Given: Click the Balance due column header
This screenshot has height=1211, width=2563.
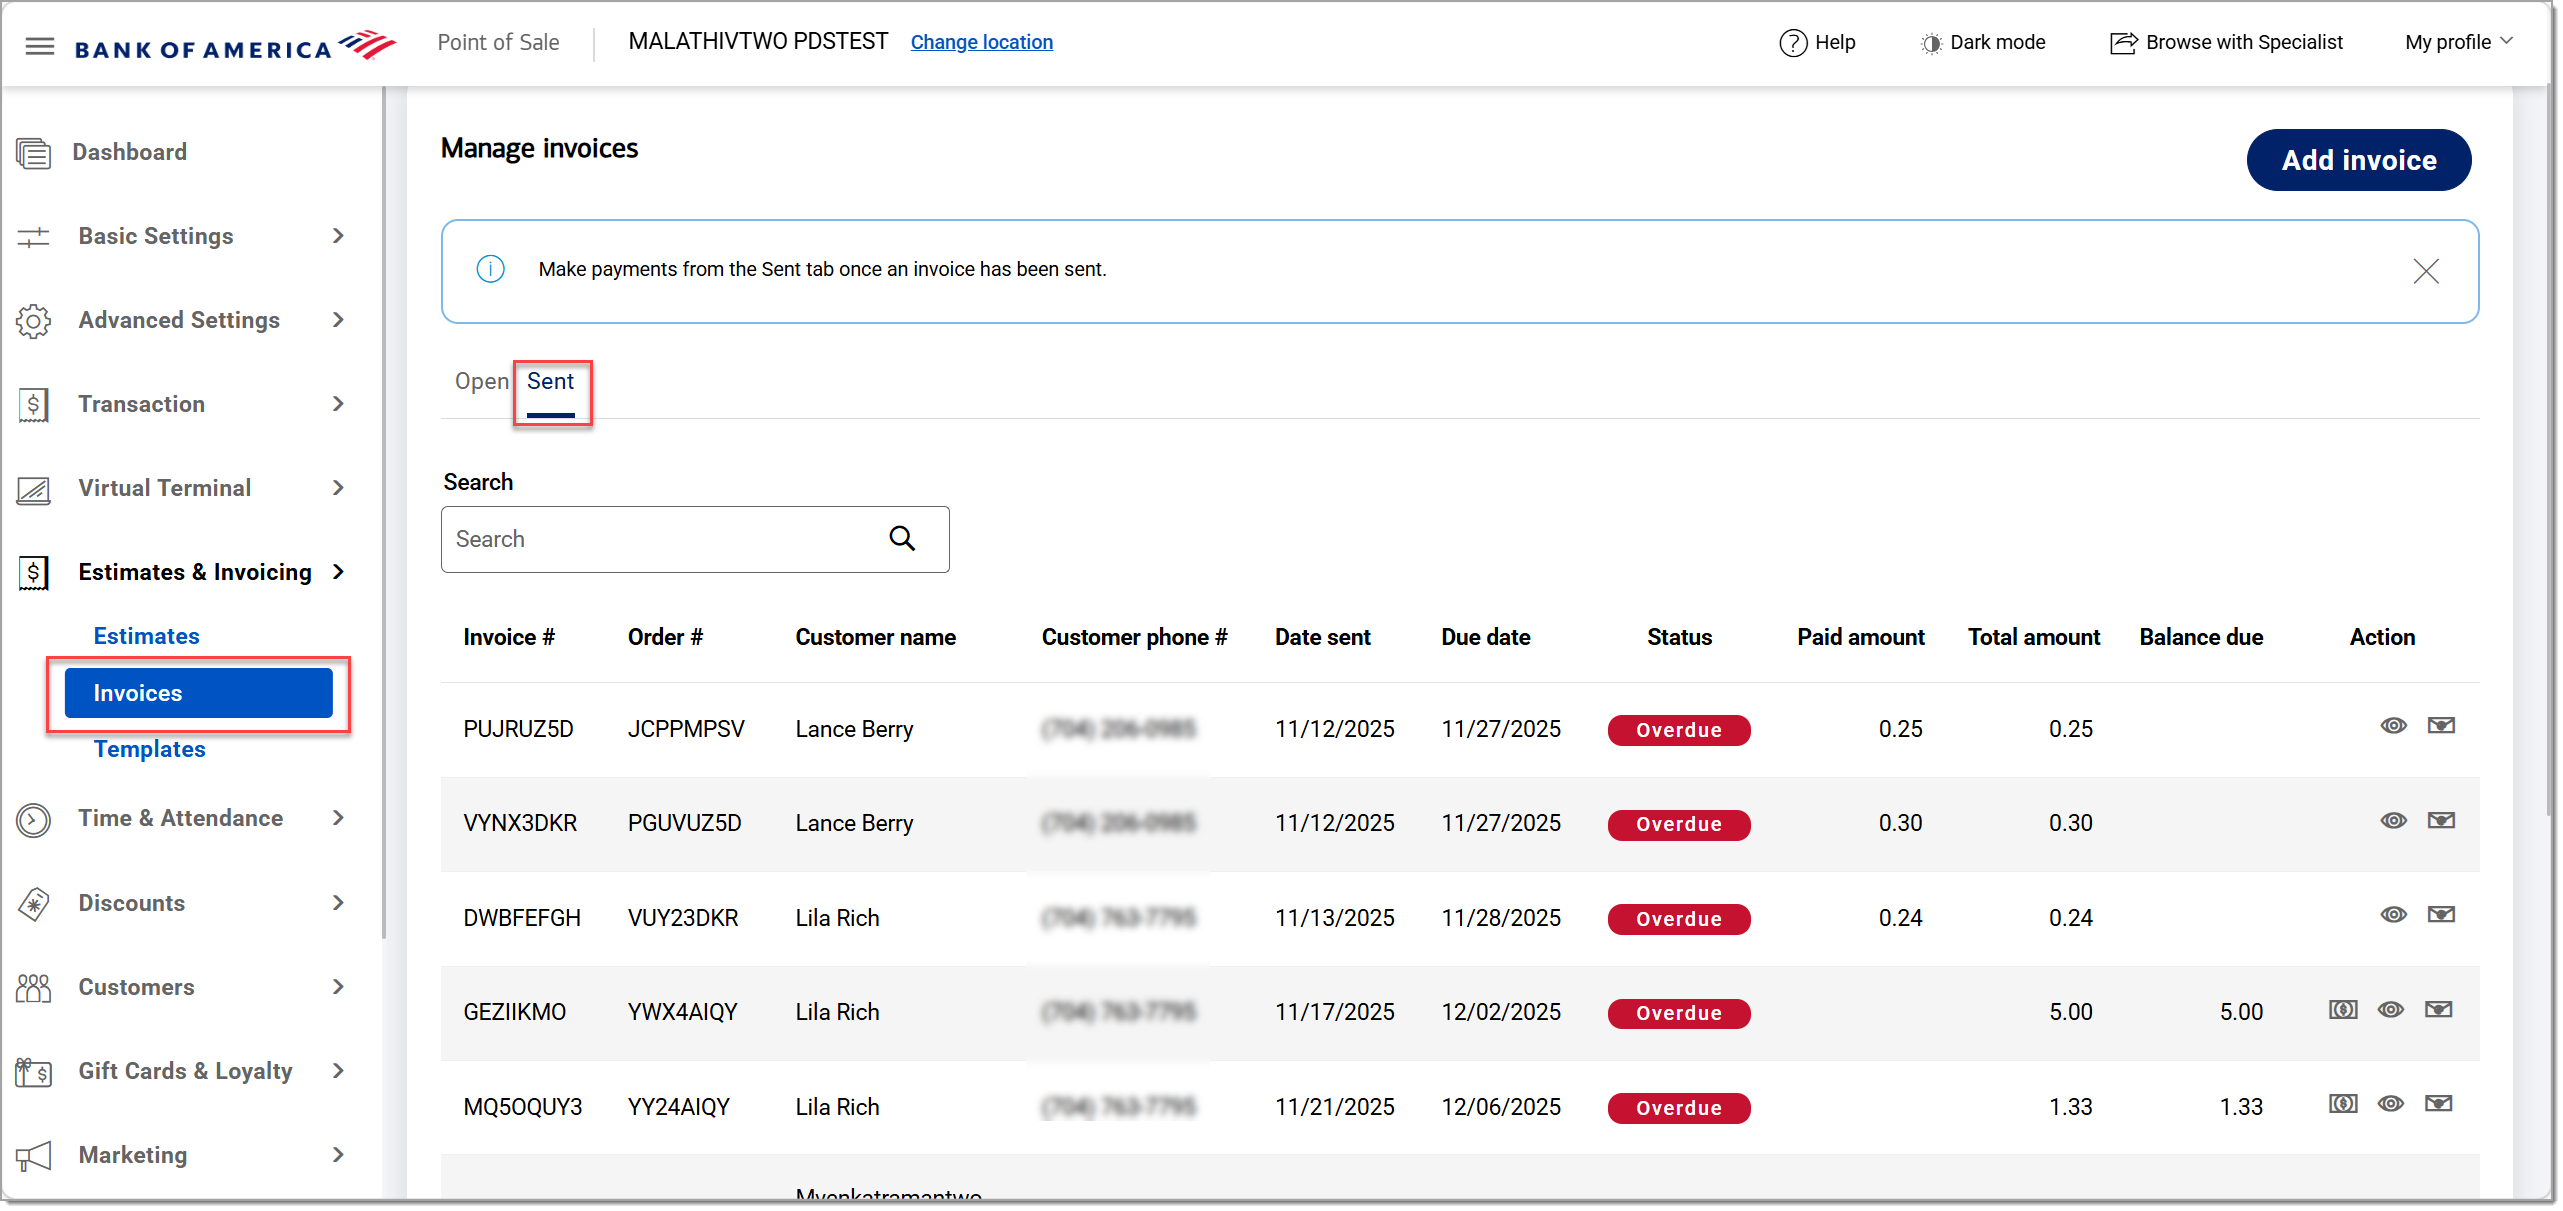Looking at the screenshot, I should pos(2200,638).
